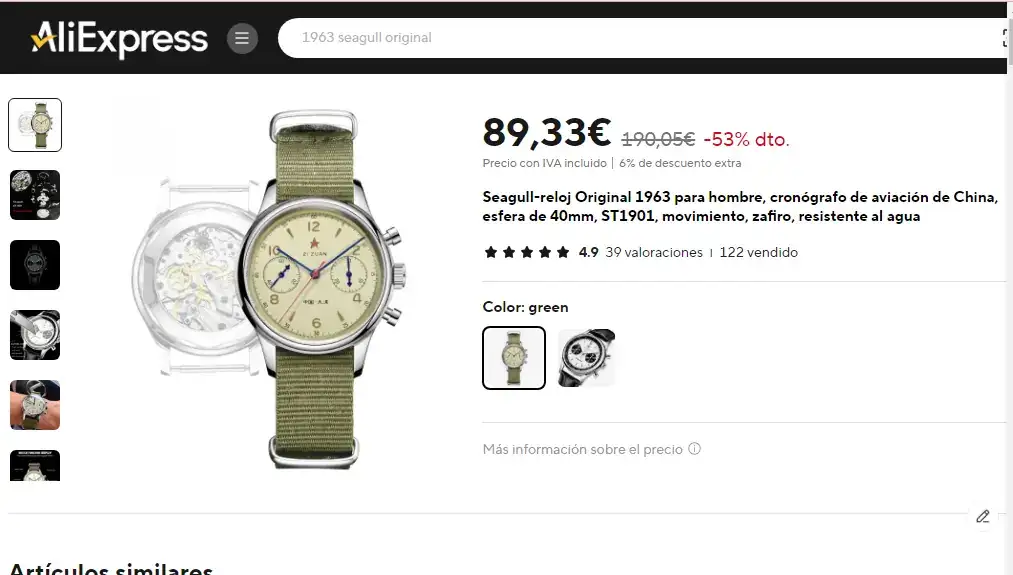Select the green strap color swatch
The width and height of the screenshot is (1013, 575).
tap(514, 358)
